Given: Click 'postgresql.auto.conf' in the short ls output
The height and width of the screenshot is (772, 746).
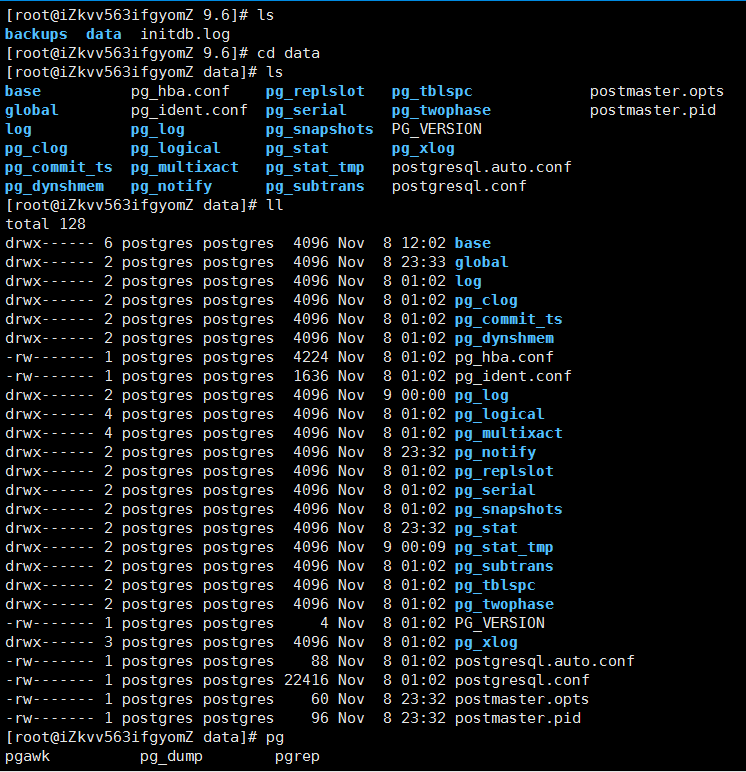Looking at the screenshot, I should click(x=482, y=167).
